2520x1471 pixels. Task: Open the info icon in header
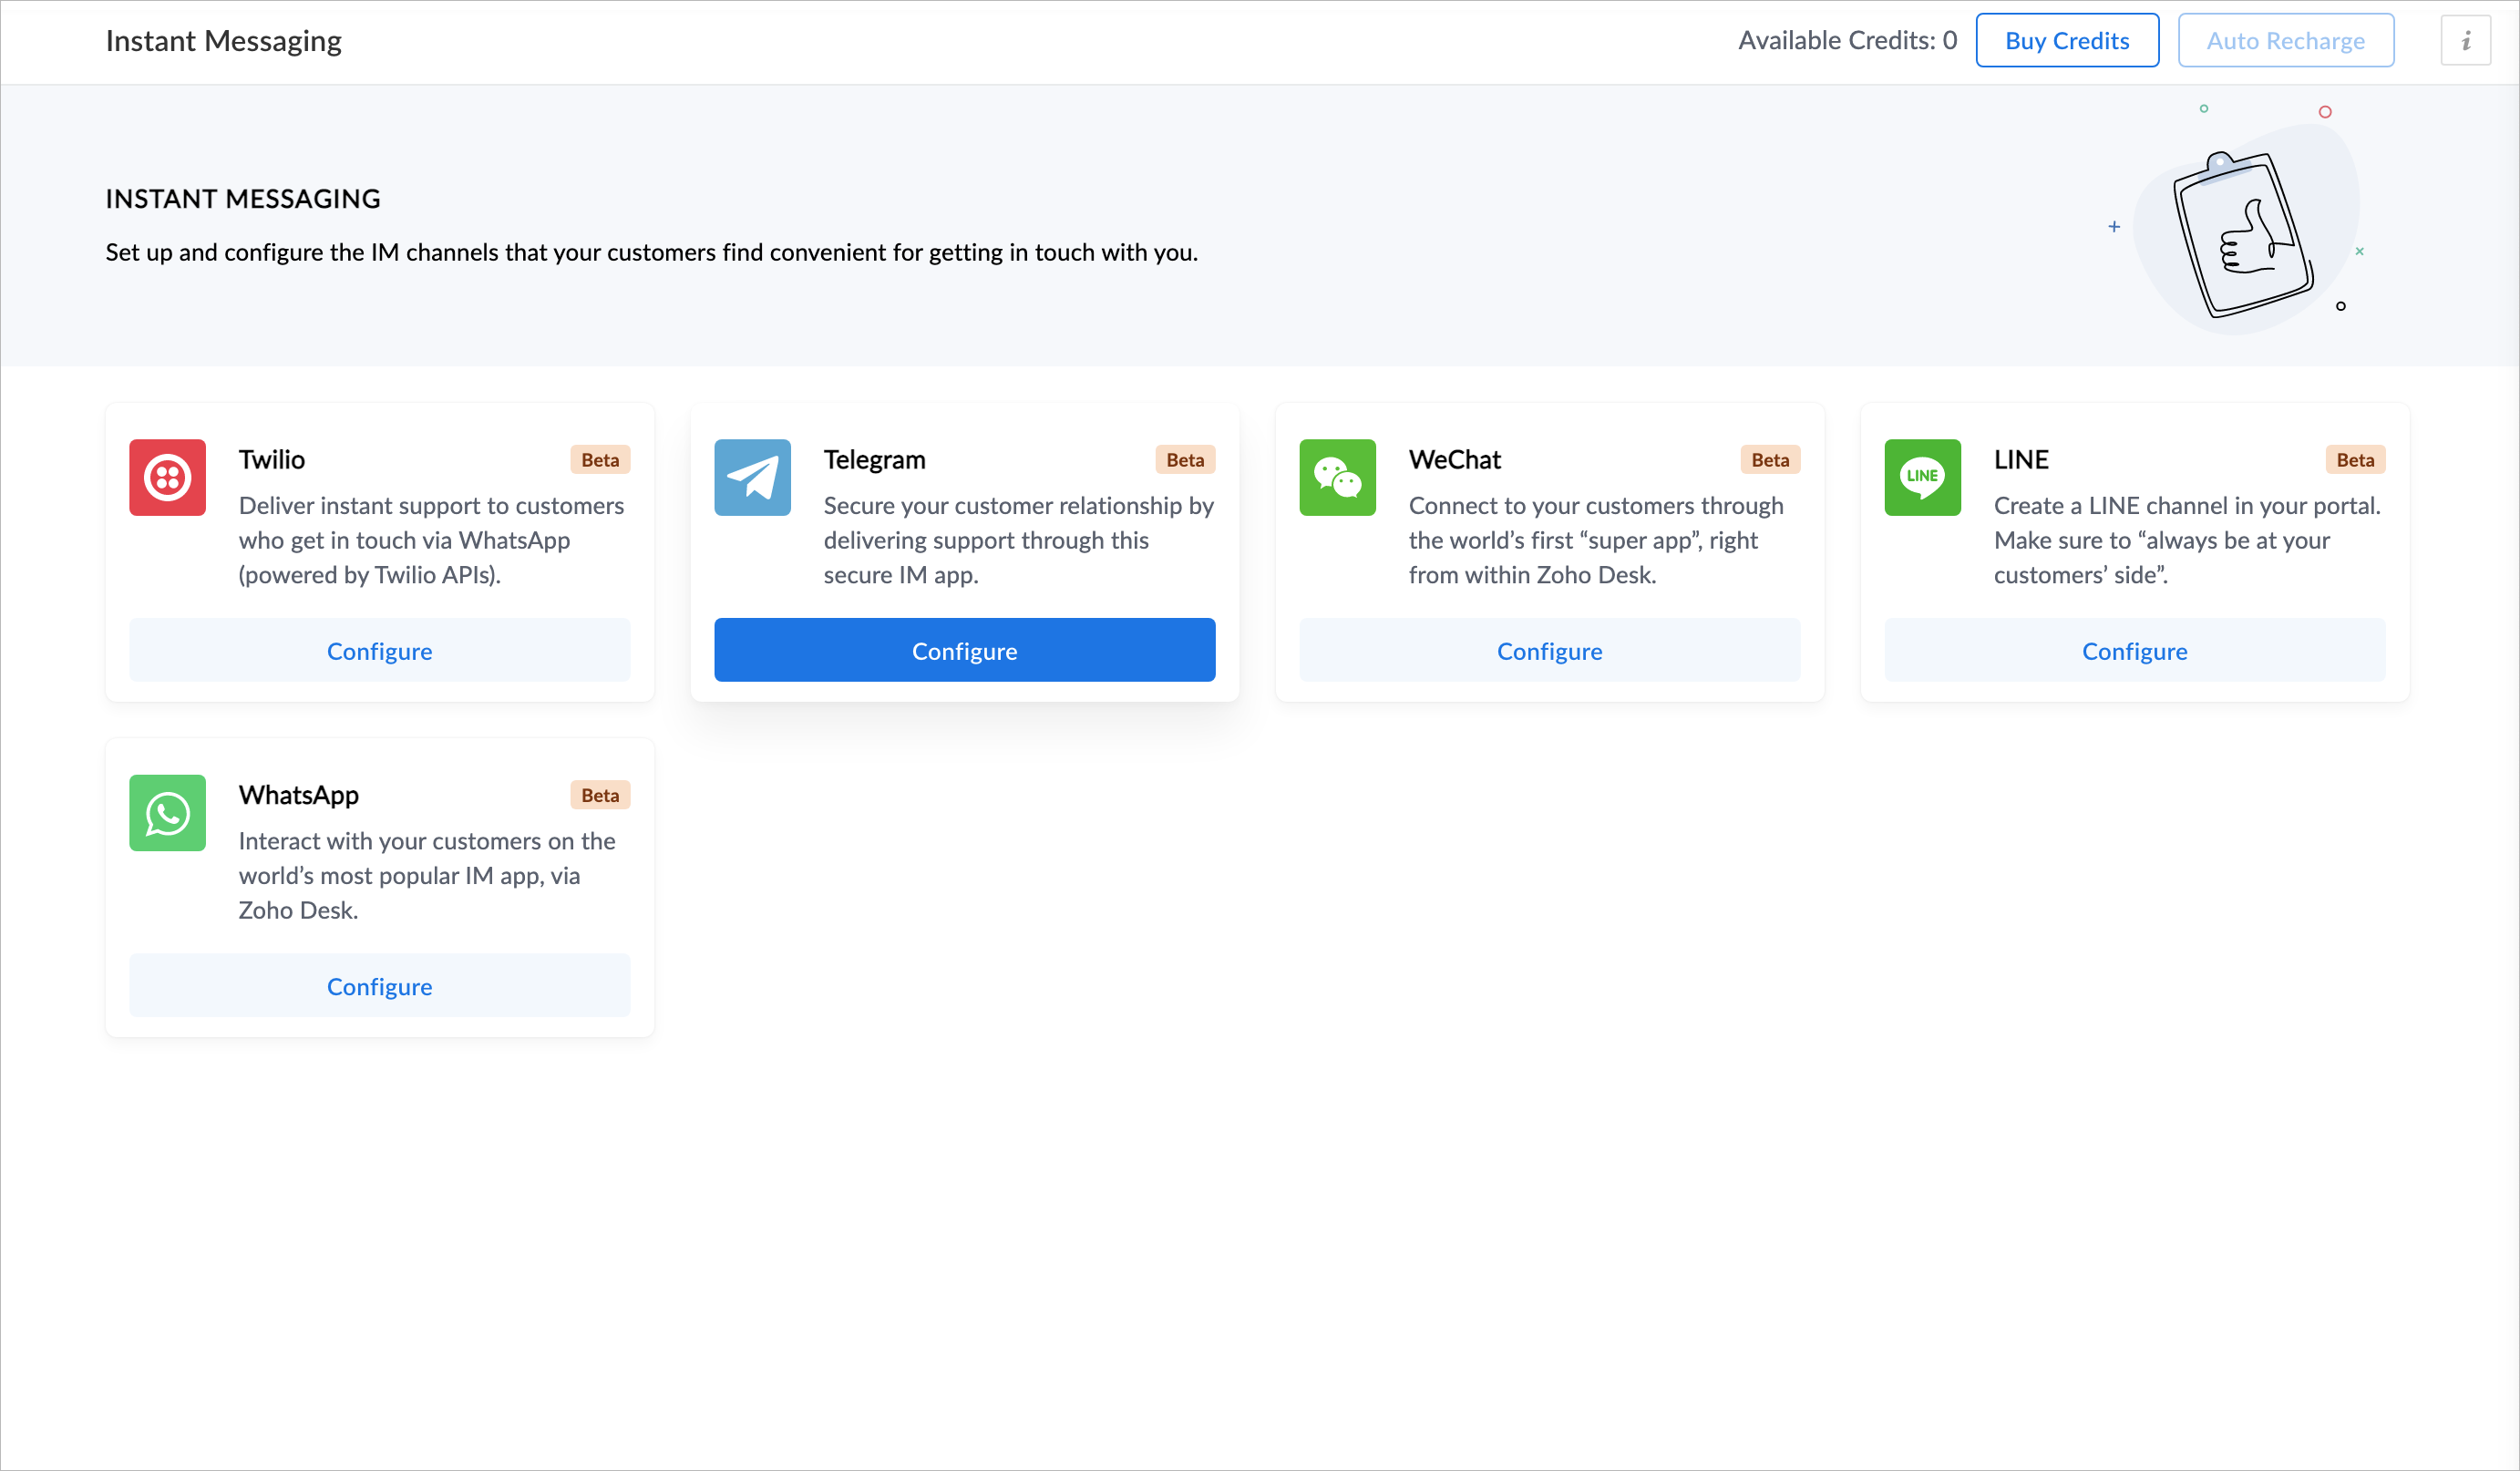pos(2465,40)
